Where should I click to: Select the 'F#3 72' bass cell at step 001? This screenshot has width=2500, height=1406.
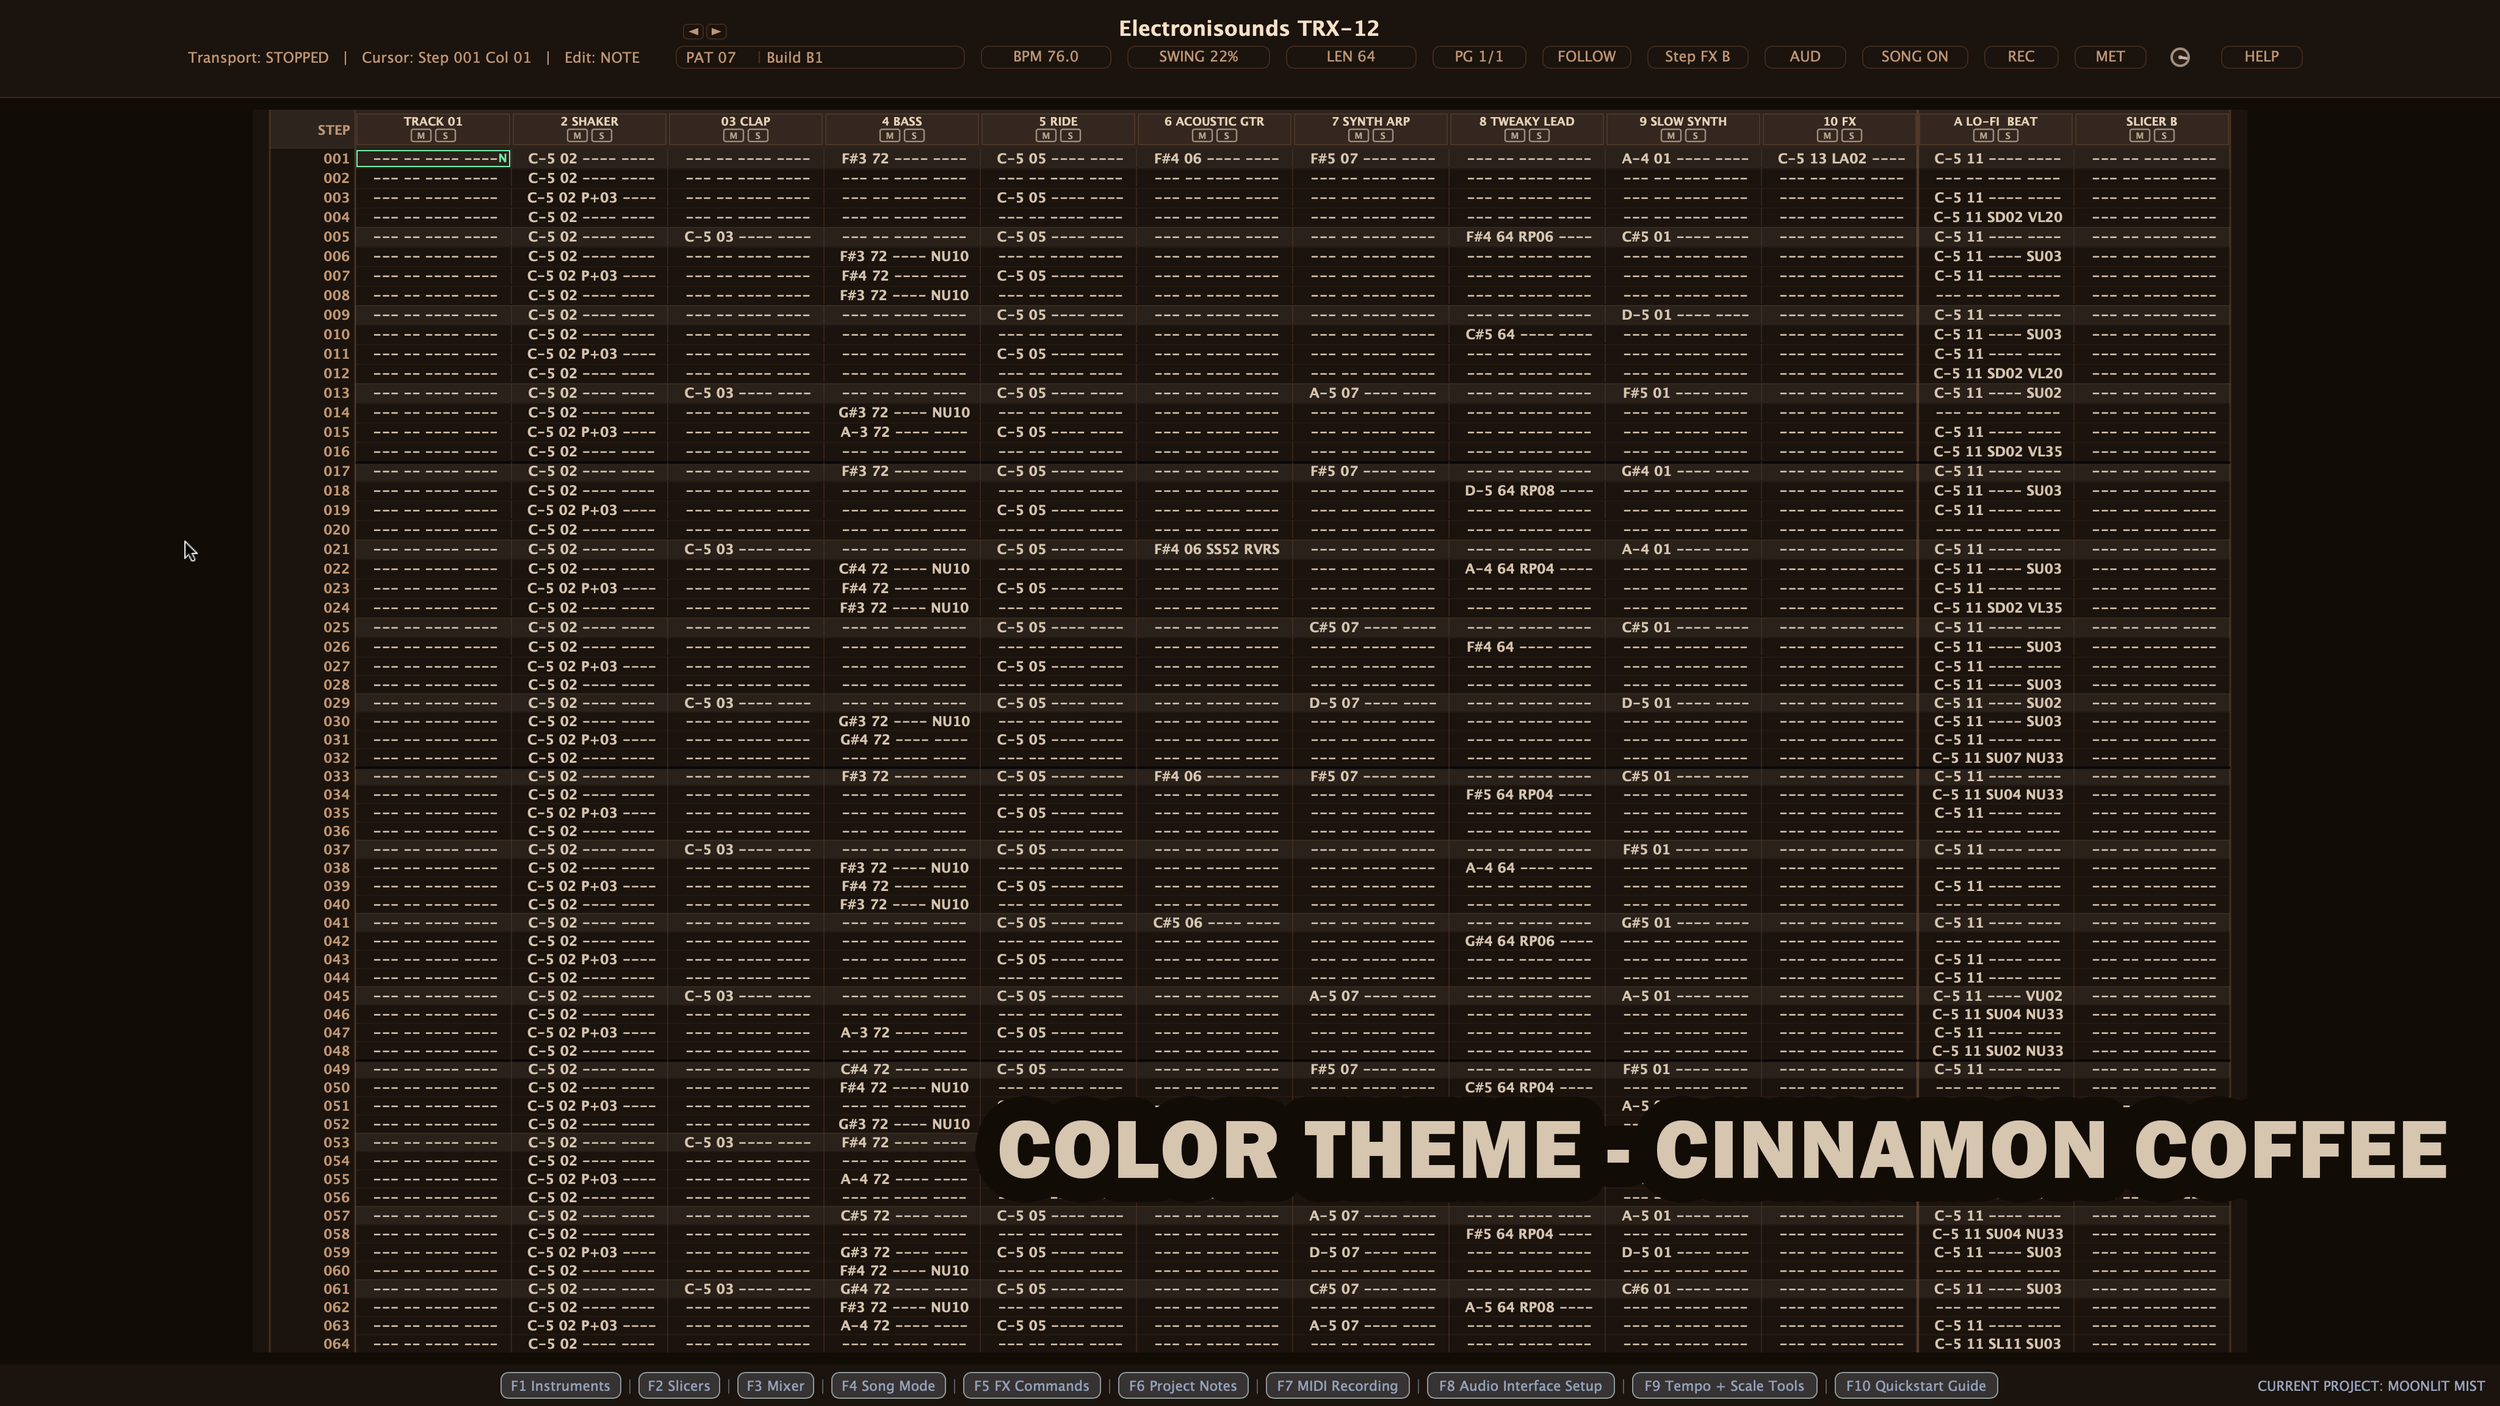pyautogui.click(x=903, y=158)
